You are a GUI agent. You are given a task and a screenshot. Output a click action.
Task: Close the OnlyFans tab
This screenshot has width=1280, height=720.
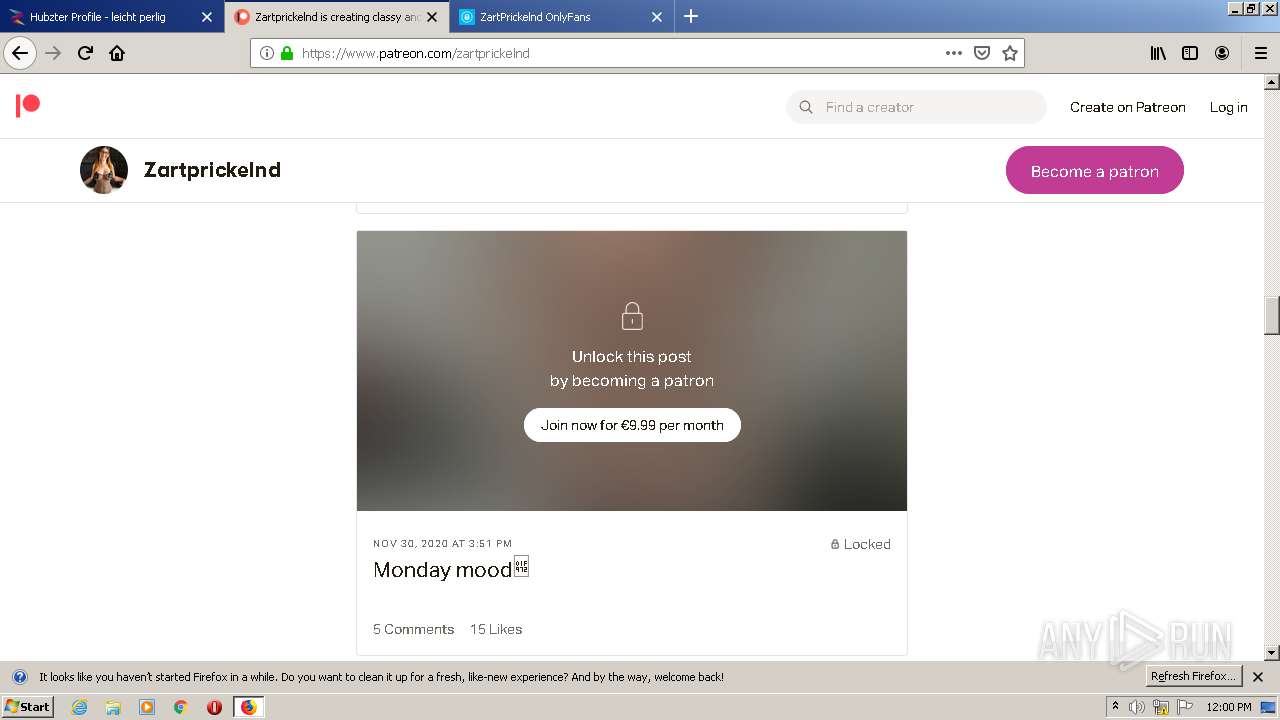657,17
